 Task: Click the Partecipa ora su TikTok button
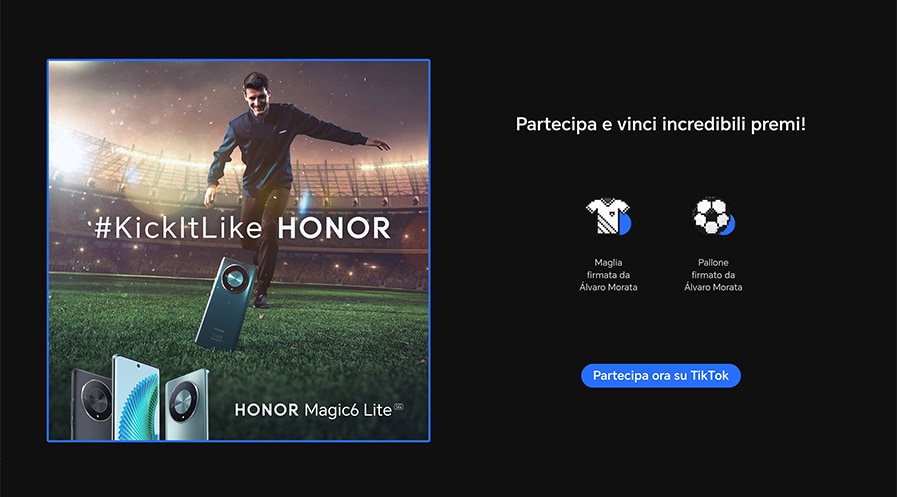point(661,376)
